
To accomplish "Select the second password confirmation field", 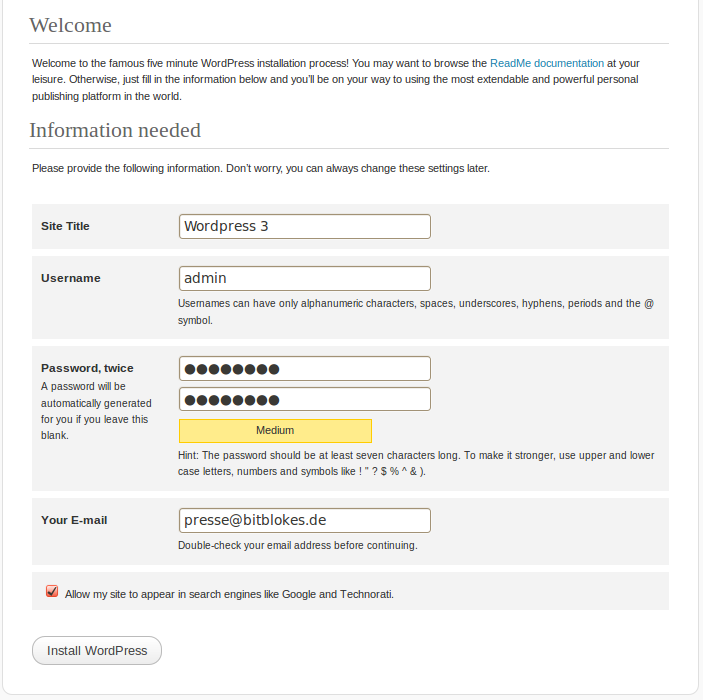I will (305, 399).
